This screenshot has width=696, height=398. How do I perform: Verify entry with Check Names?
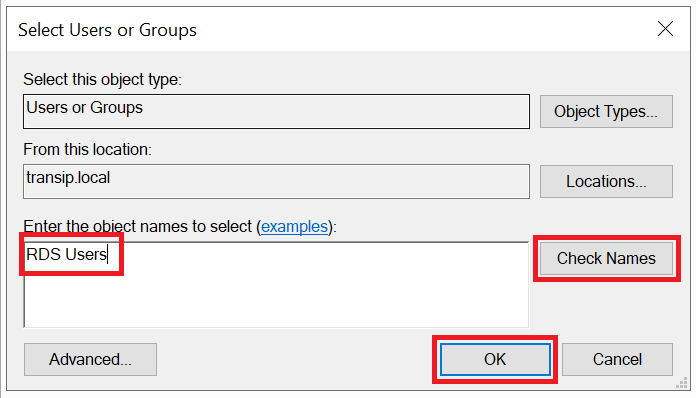point(606,258)
